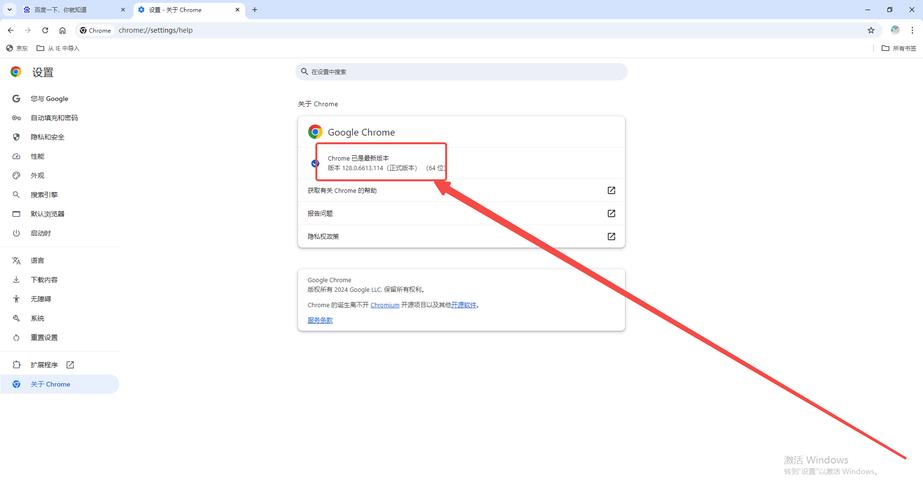
Task: Follow the Chromium link
Action: pyautogui.click(x=385, y=305)
